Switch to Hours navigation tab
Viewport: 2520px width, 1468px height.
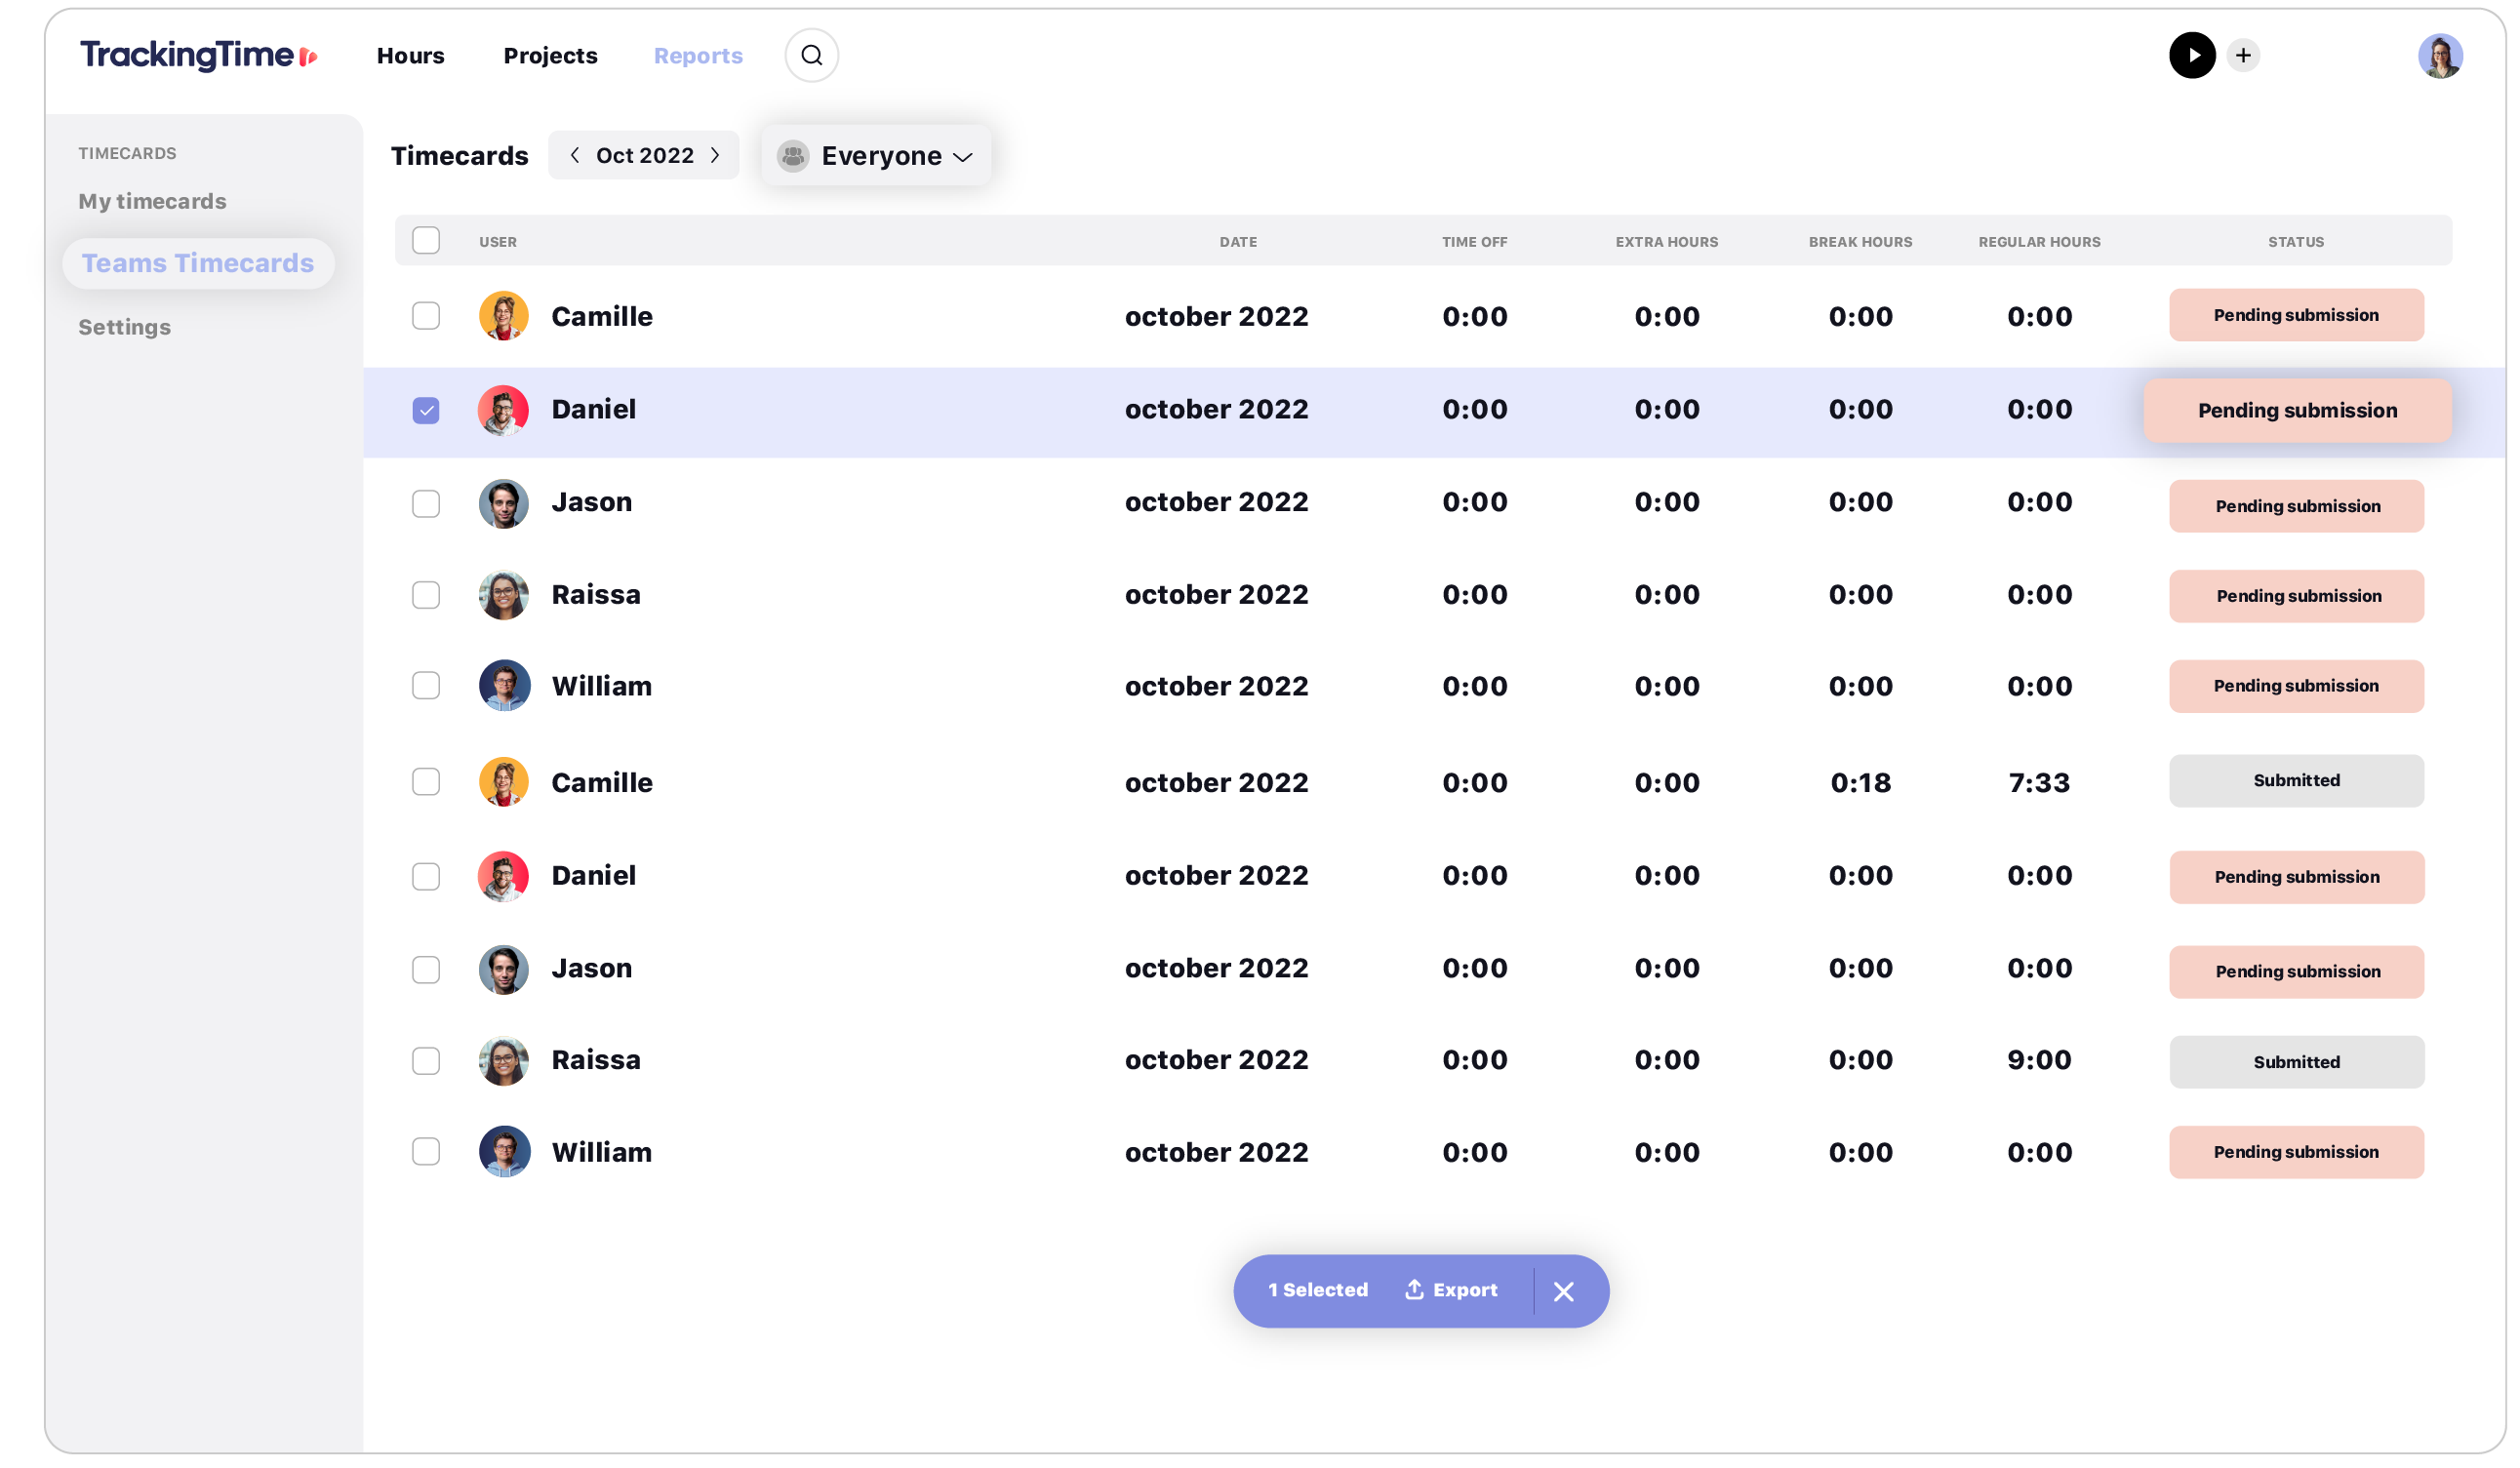coord(411,55)
